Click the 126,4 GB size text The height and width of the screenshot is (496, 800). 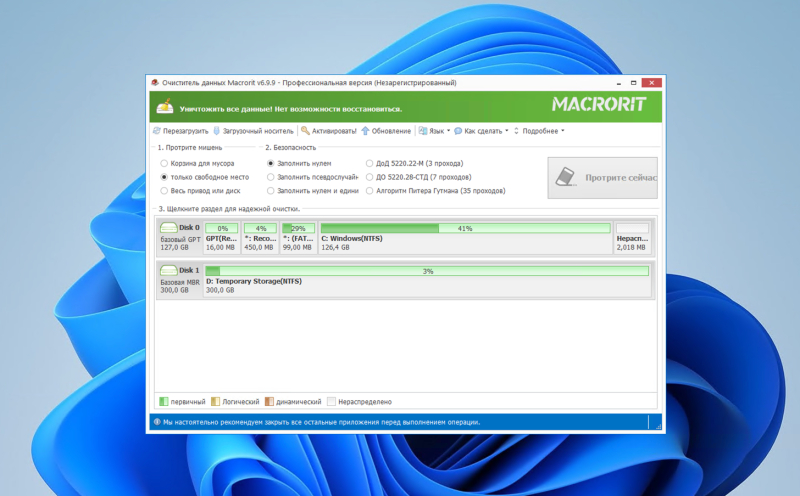coord(335,247)
